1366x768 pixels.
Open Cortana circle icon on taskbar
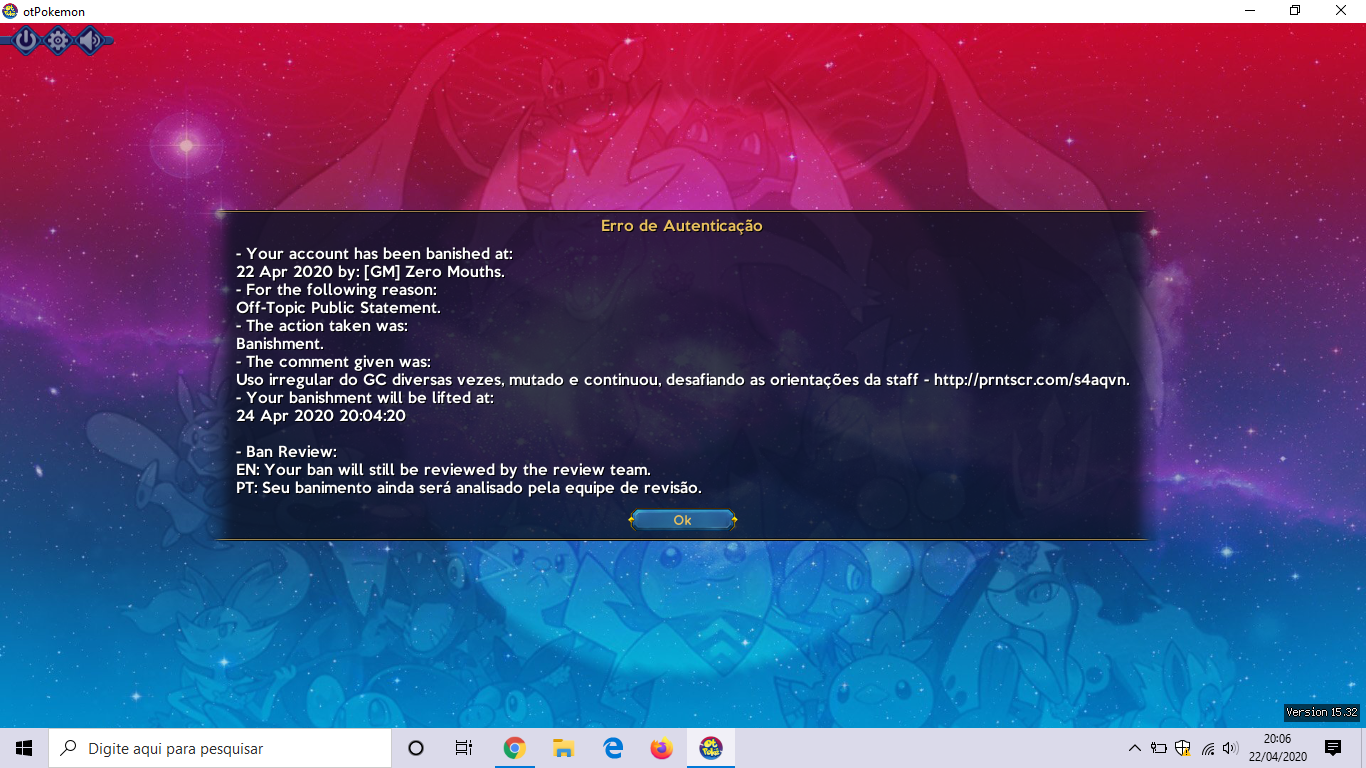coord(416,748)
